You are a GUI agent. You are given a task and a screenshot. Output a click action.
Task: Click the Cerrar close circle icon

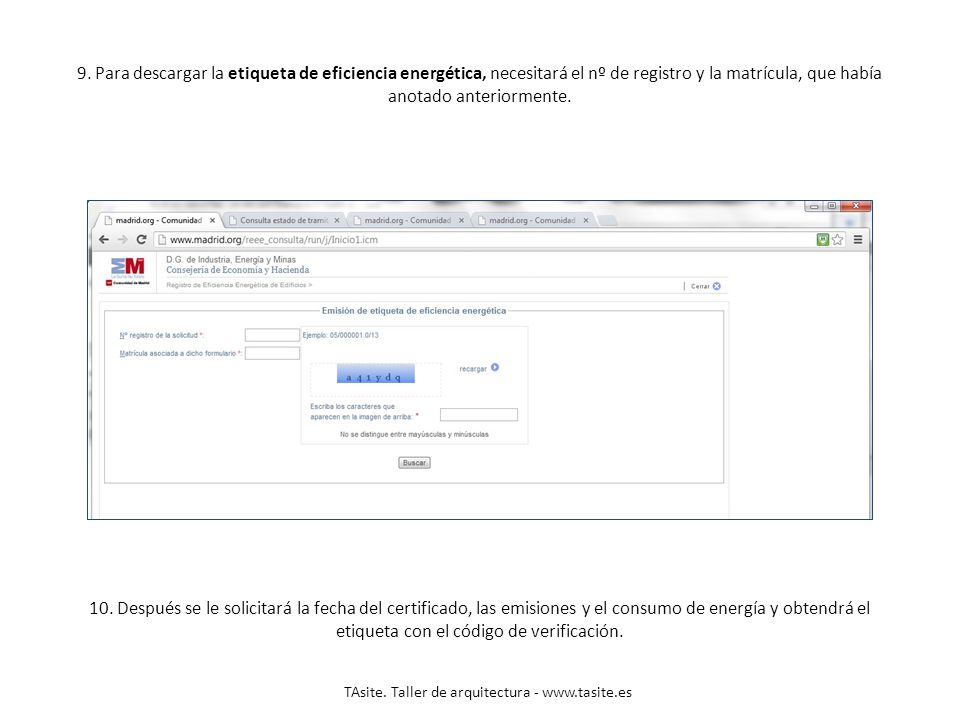[717, 286]
